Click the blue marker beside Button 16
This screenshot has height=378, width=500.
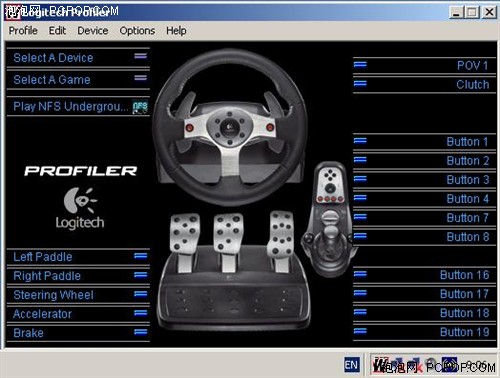pos(360,274)
